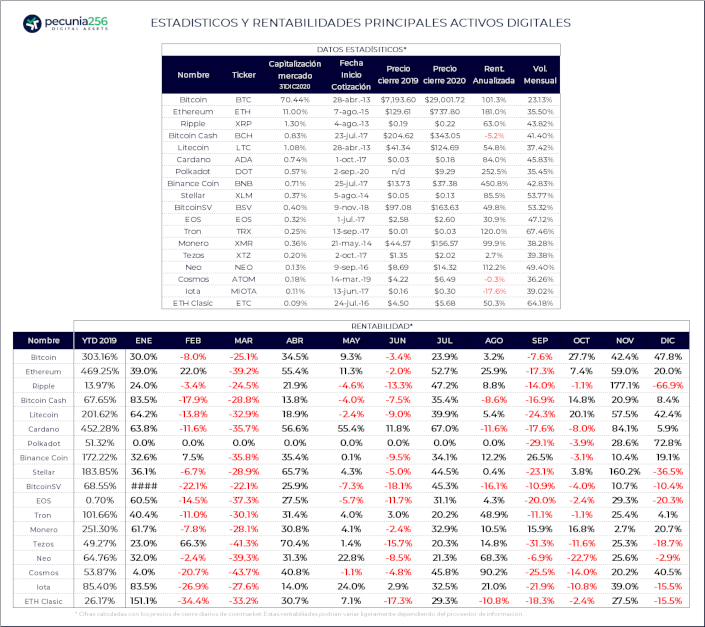The image size is (705, 627).
Task: Click Tron's August return '48.9%'
Action: click(x=494, y=515)
